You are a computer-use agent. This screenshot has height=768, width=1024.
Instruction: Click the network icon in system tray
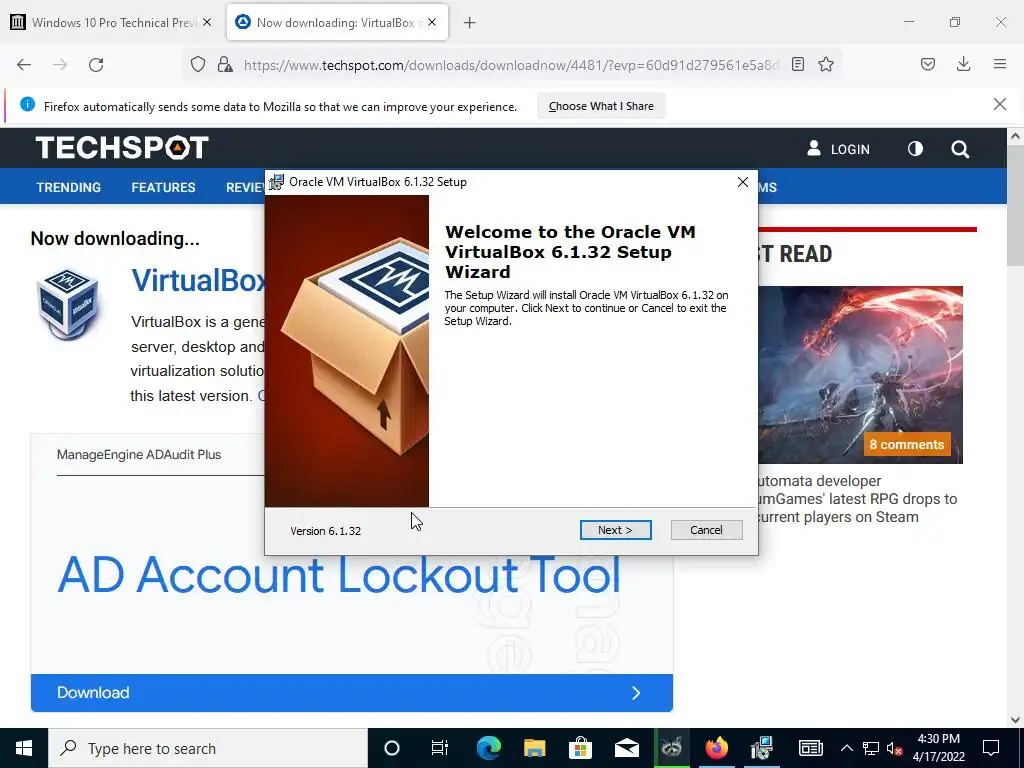(871, 748)
